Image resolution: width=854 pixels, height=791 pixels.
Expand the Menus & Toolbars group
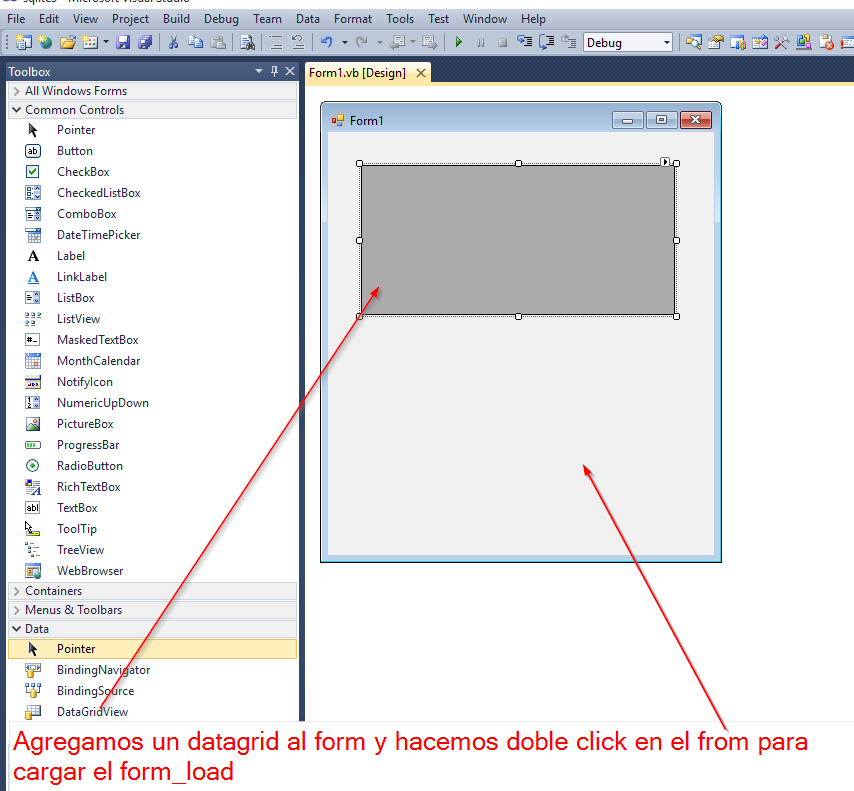16,610
